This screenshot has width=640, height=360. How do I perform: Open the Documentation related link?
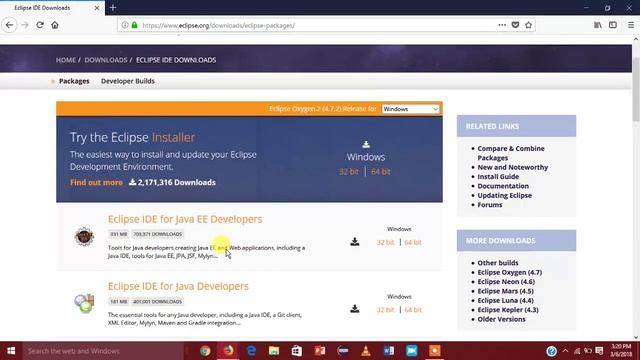503,186
